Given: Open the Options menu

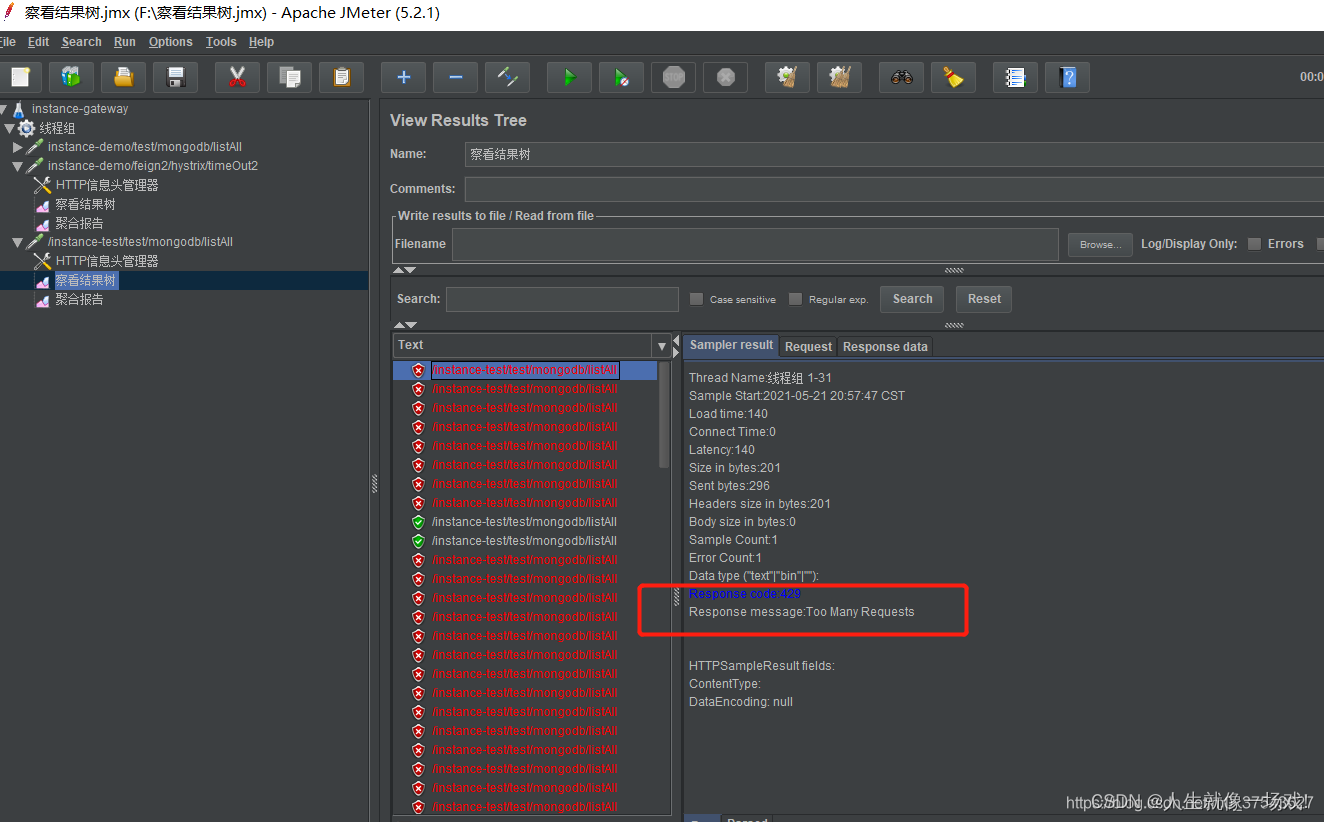Looking at the screenshot, I should 171,42.
